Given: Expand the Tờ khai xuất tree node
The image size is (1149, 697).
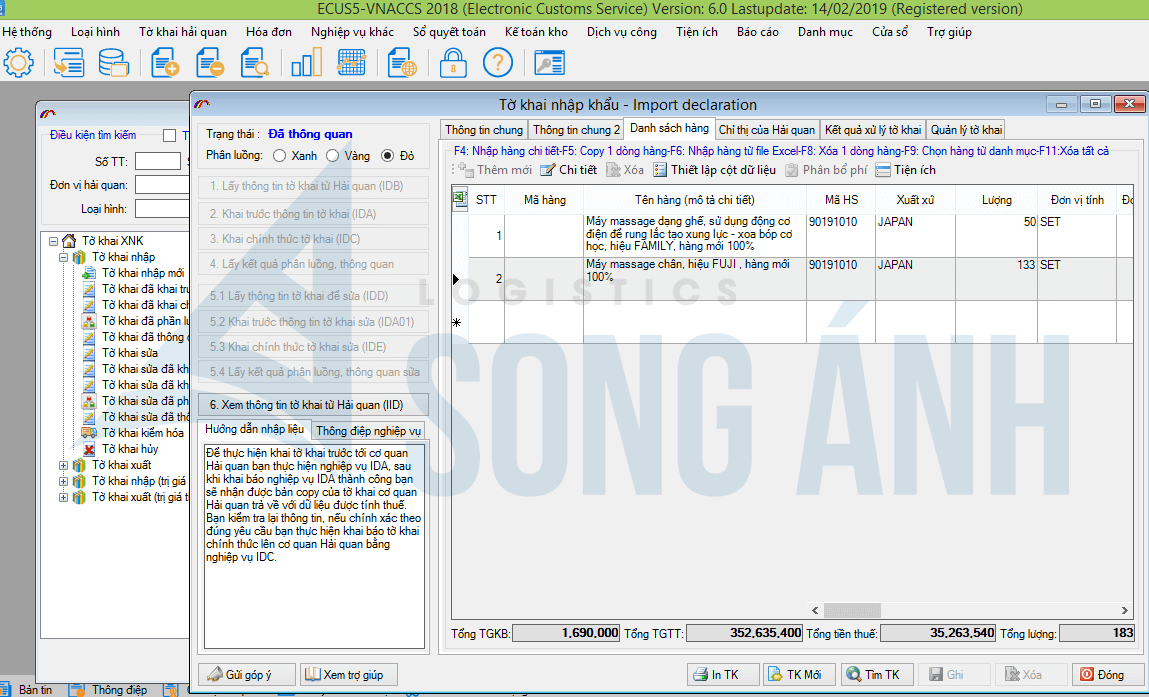Looking at the screenshot, I should [65, 465].
